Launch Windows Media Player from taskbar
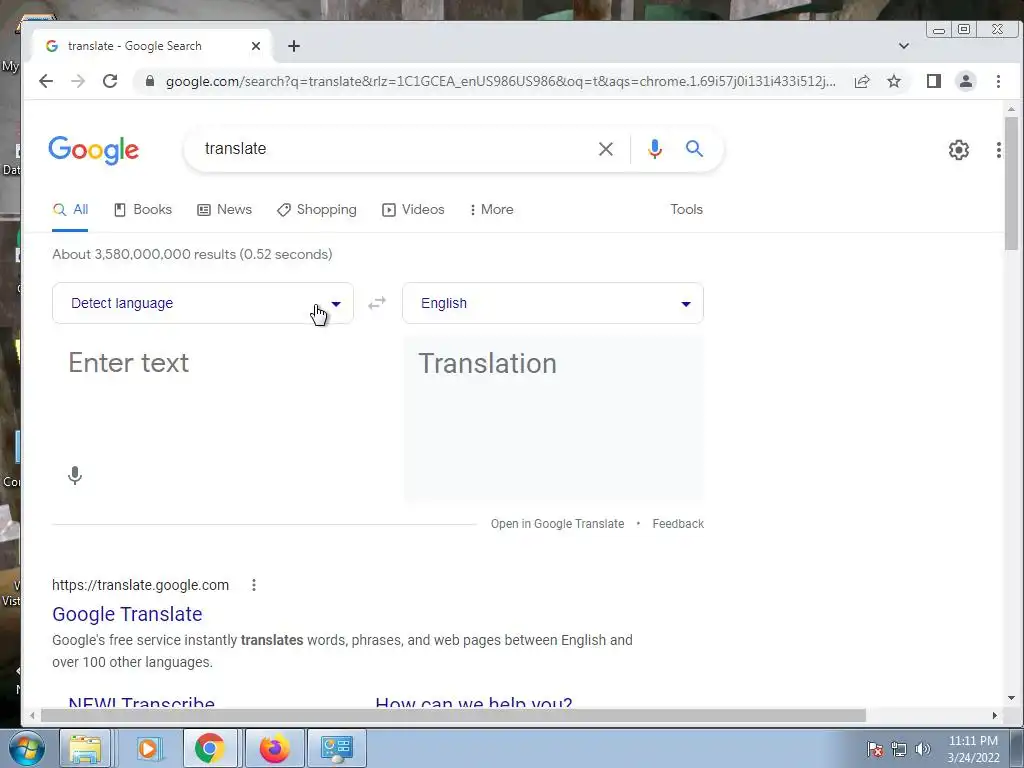Viewport: 1024px width, 768px height. point(148,748)
